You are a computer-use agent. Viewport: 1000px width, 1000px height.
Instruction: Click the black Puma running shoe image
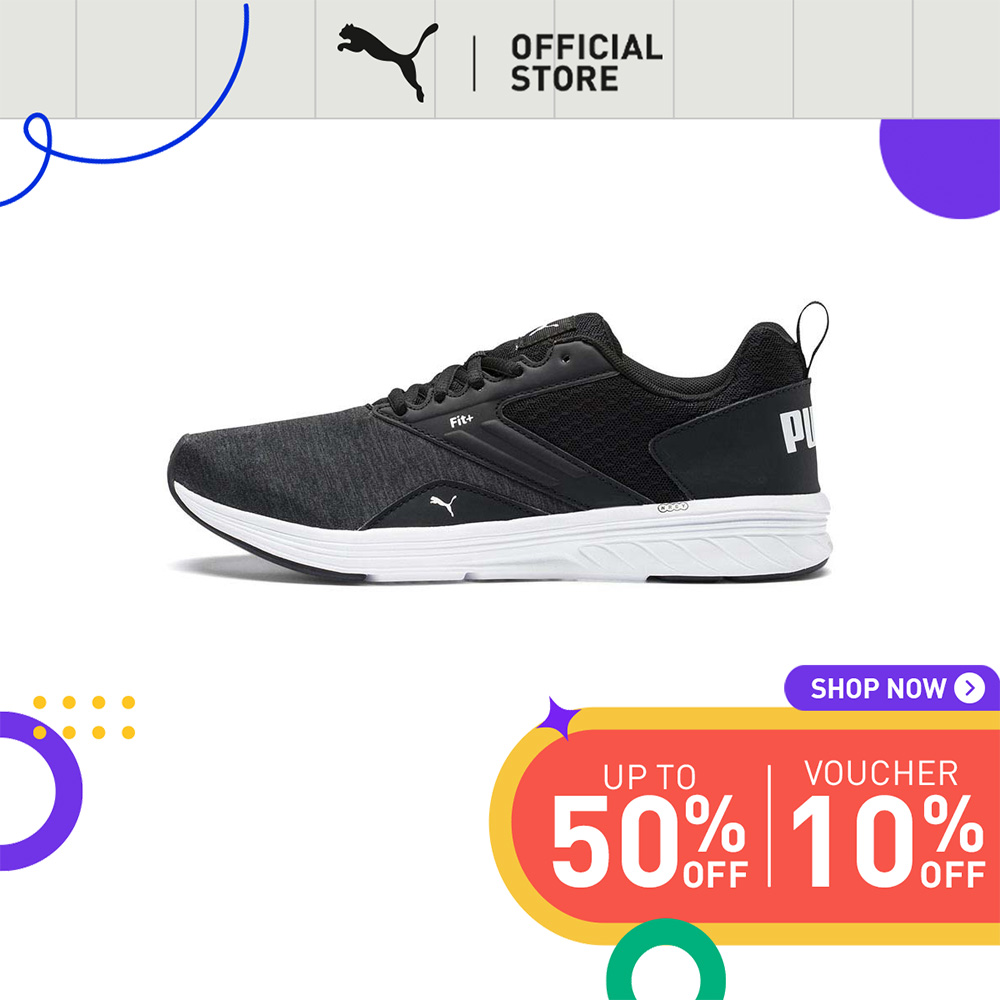[500, 442]
